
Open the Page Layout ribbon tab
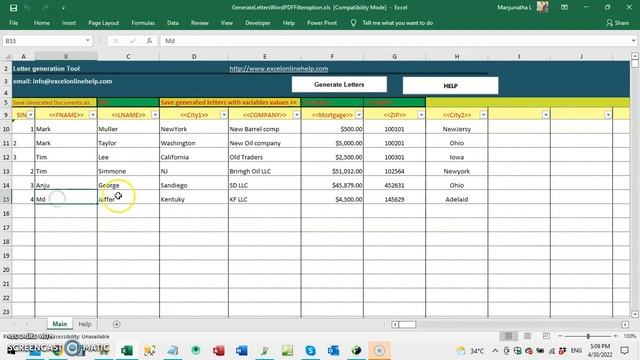104,23
